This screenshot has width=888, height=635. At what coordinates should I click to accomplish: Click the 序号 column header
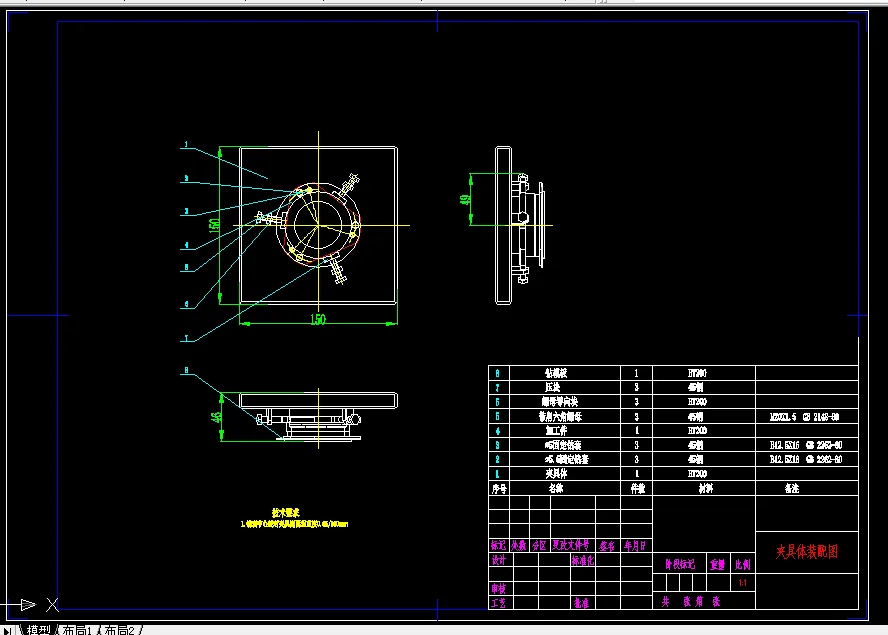498,488
